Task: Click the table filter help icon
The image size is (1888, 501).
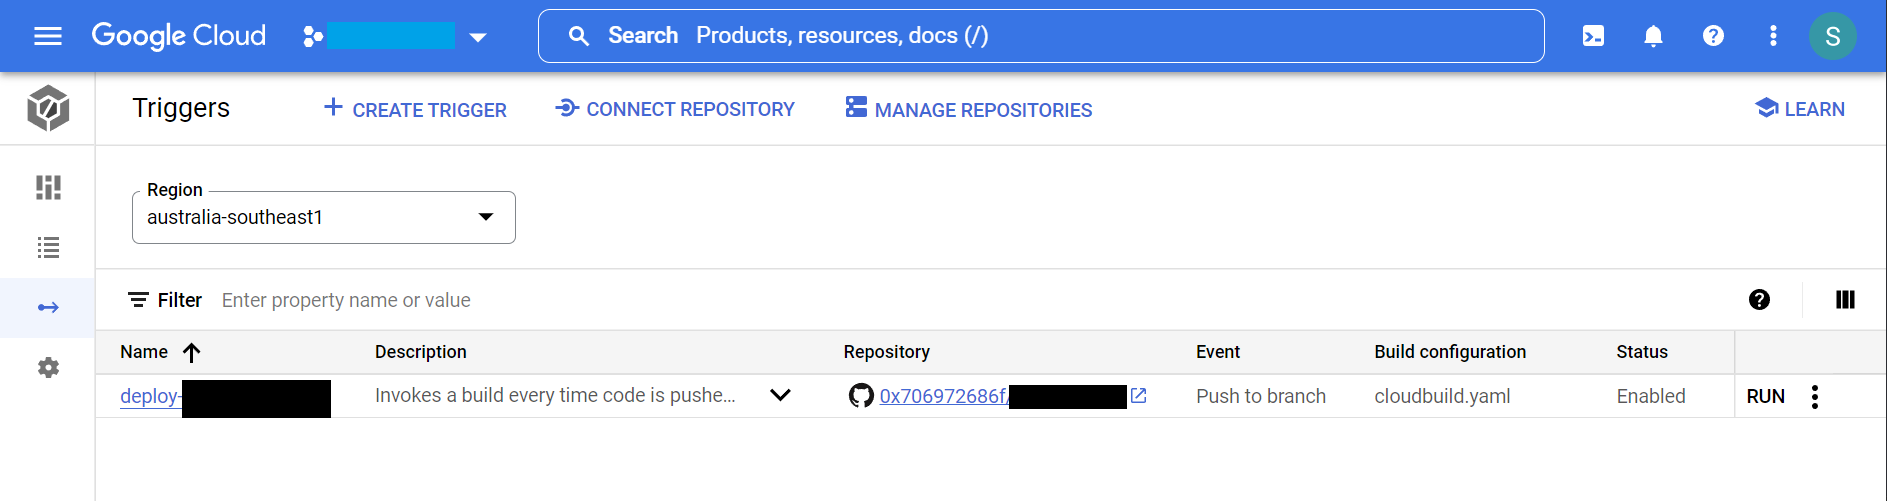Action: coord(1759,299)
